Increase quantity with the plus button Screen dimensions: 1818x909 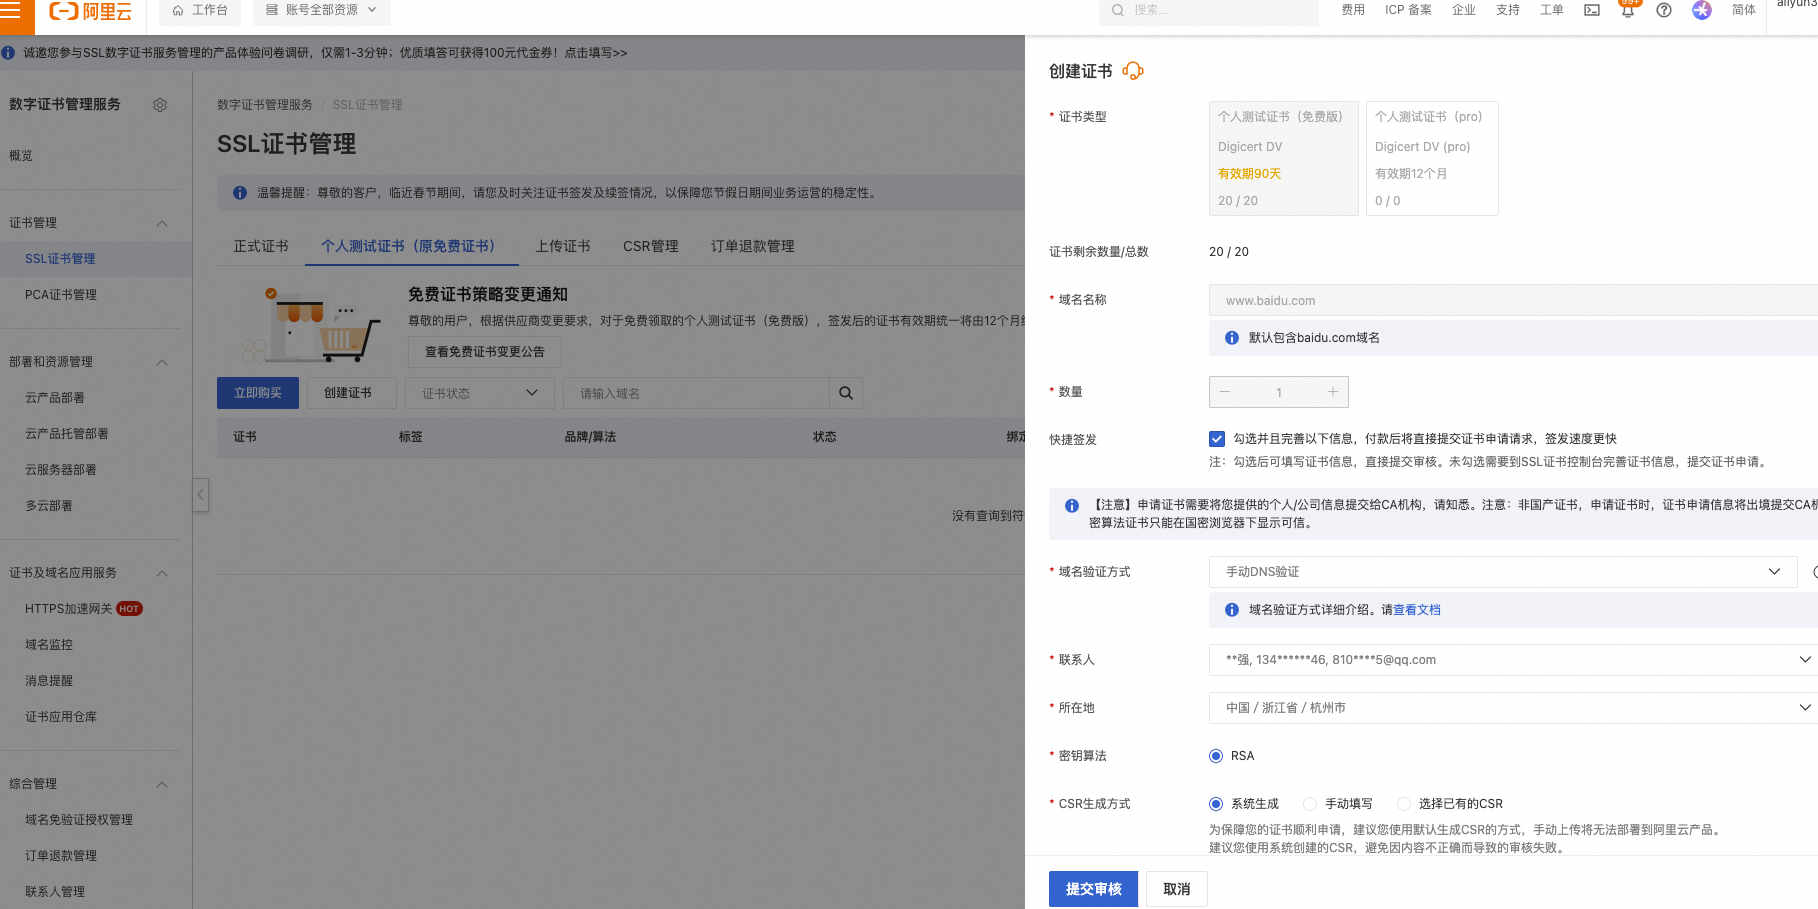tap(1333, 392)
